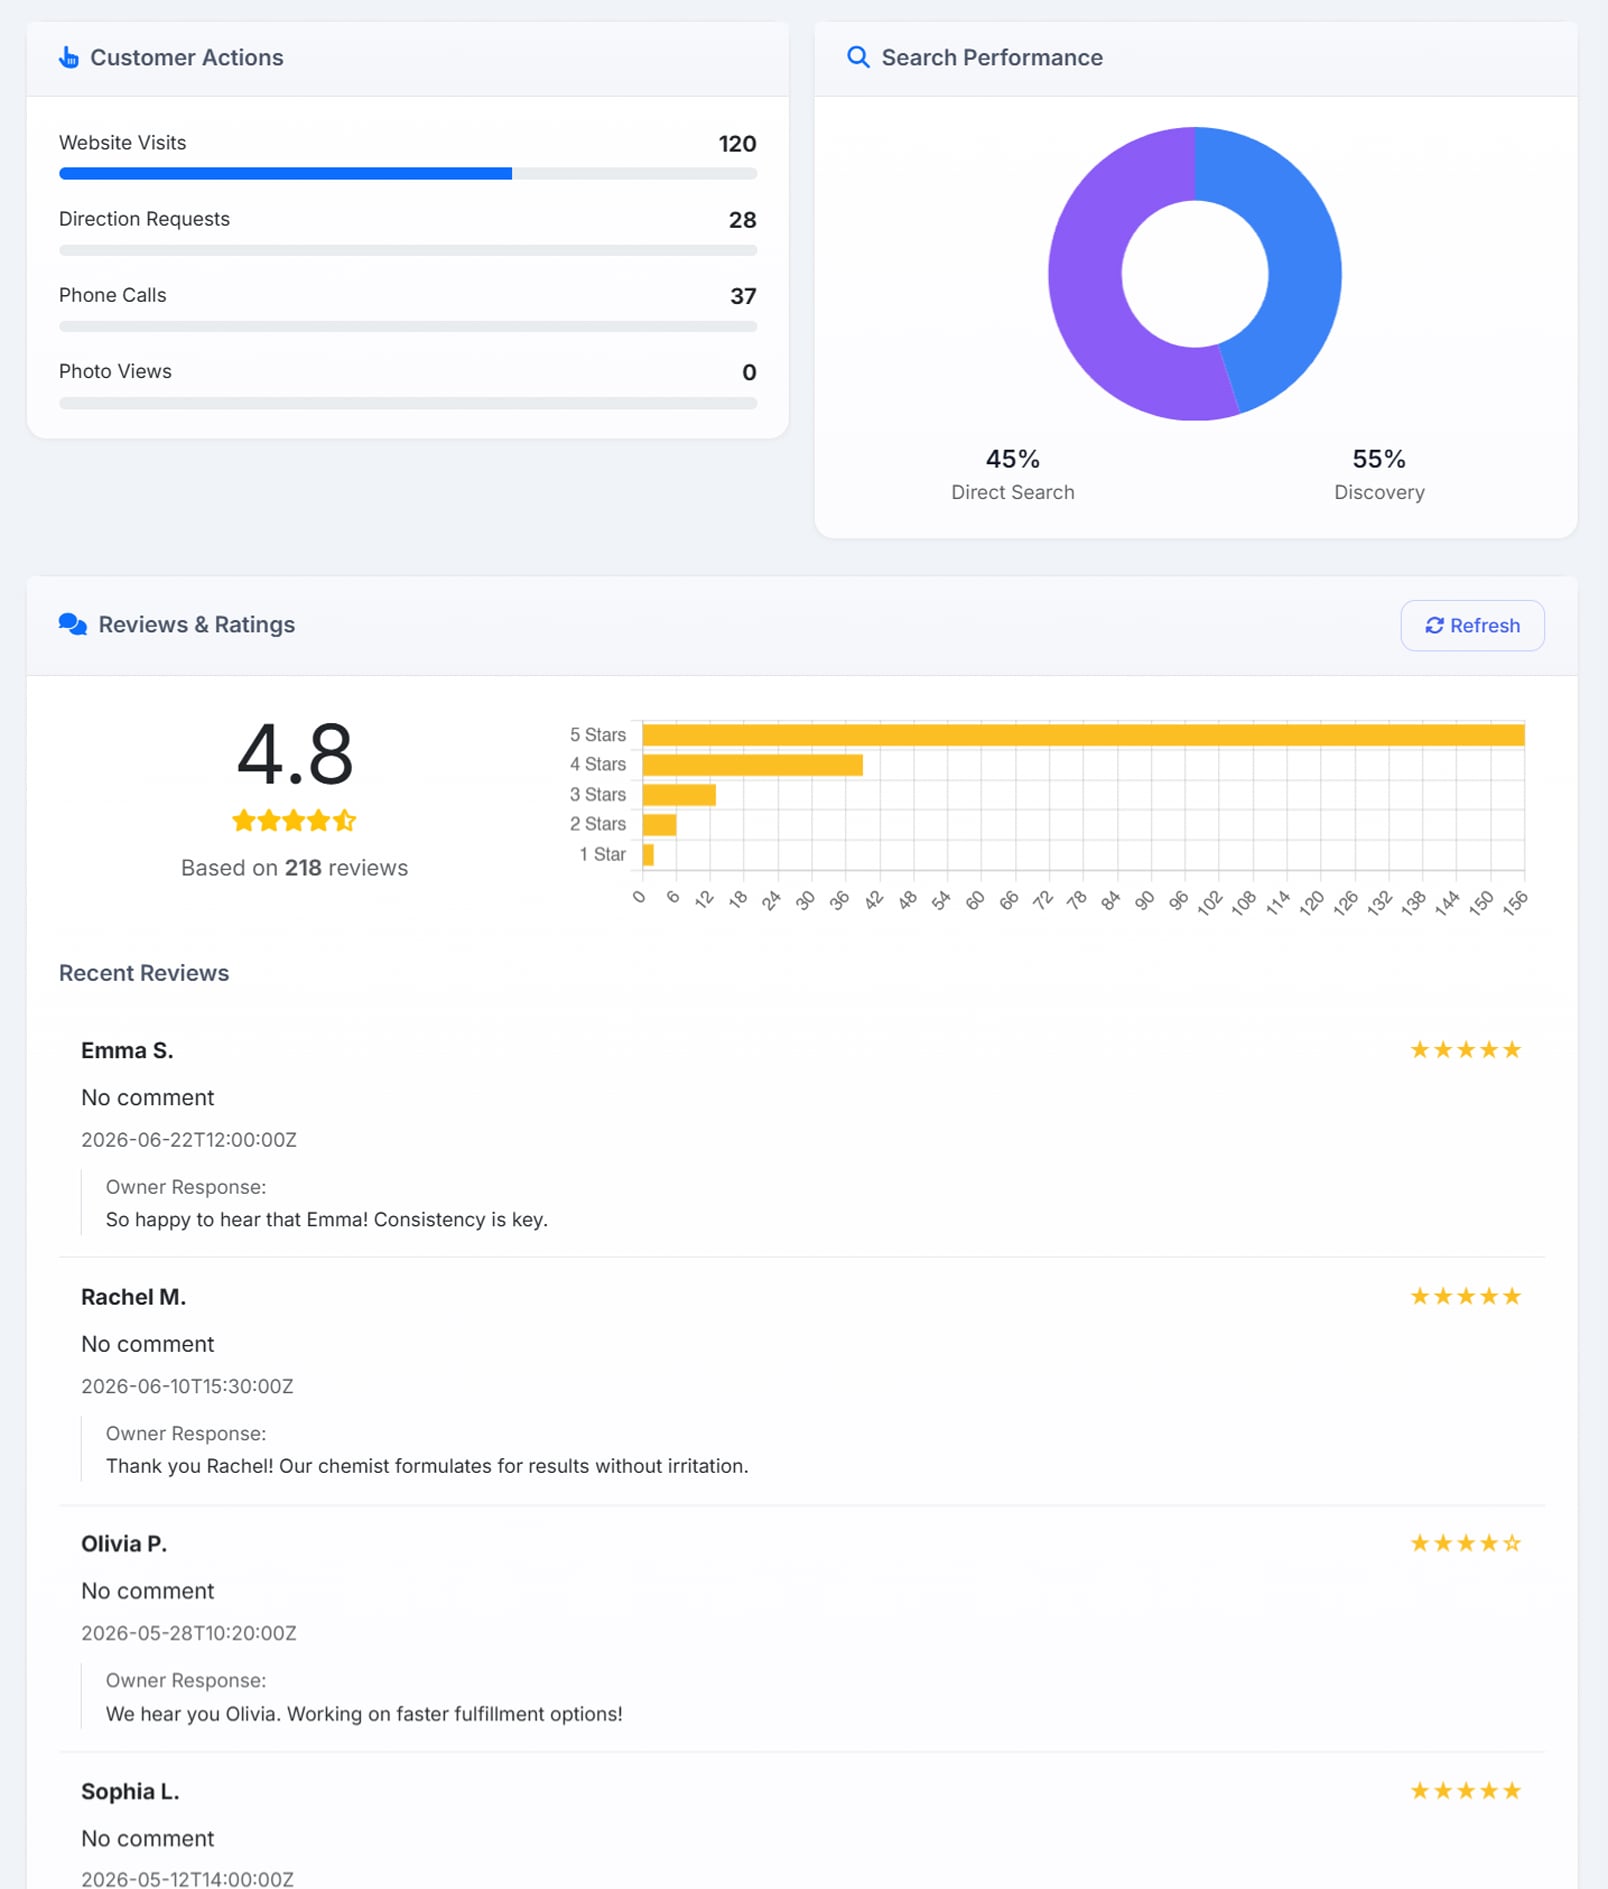Click the Search Performance magnifier icon
The width and height of the screenshot is (1608, 1889).
[858, 57]
